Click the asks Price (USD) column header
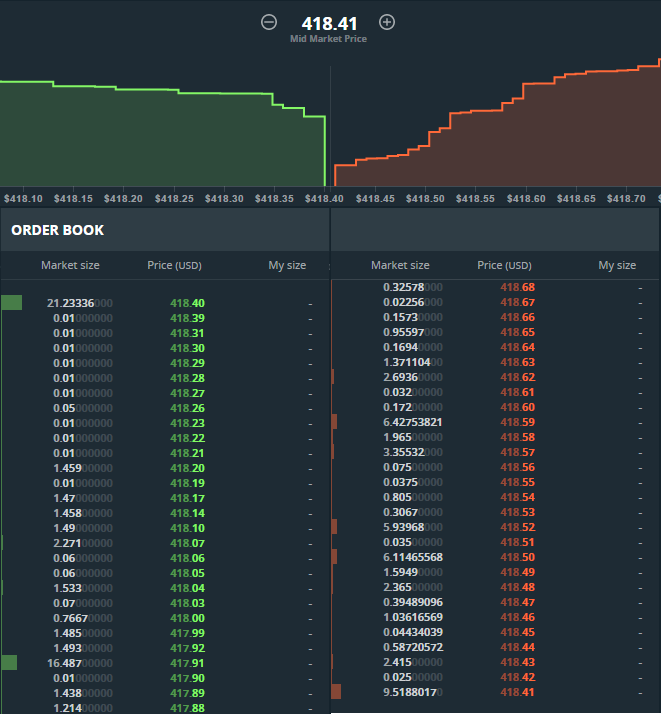Screen dimensions: 661x714 pos(504,265)
